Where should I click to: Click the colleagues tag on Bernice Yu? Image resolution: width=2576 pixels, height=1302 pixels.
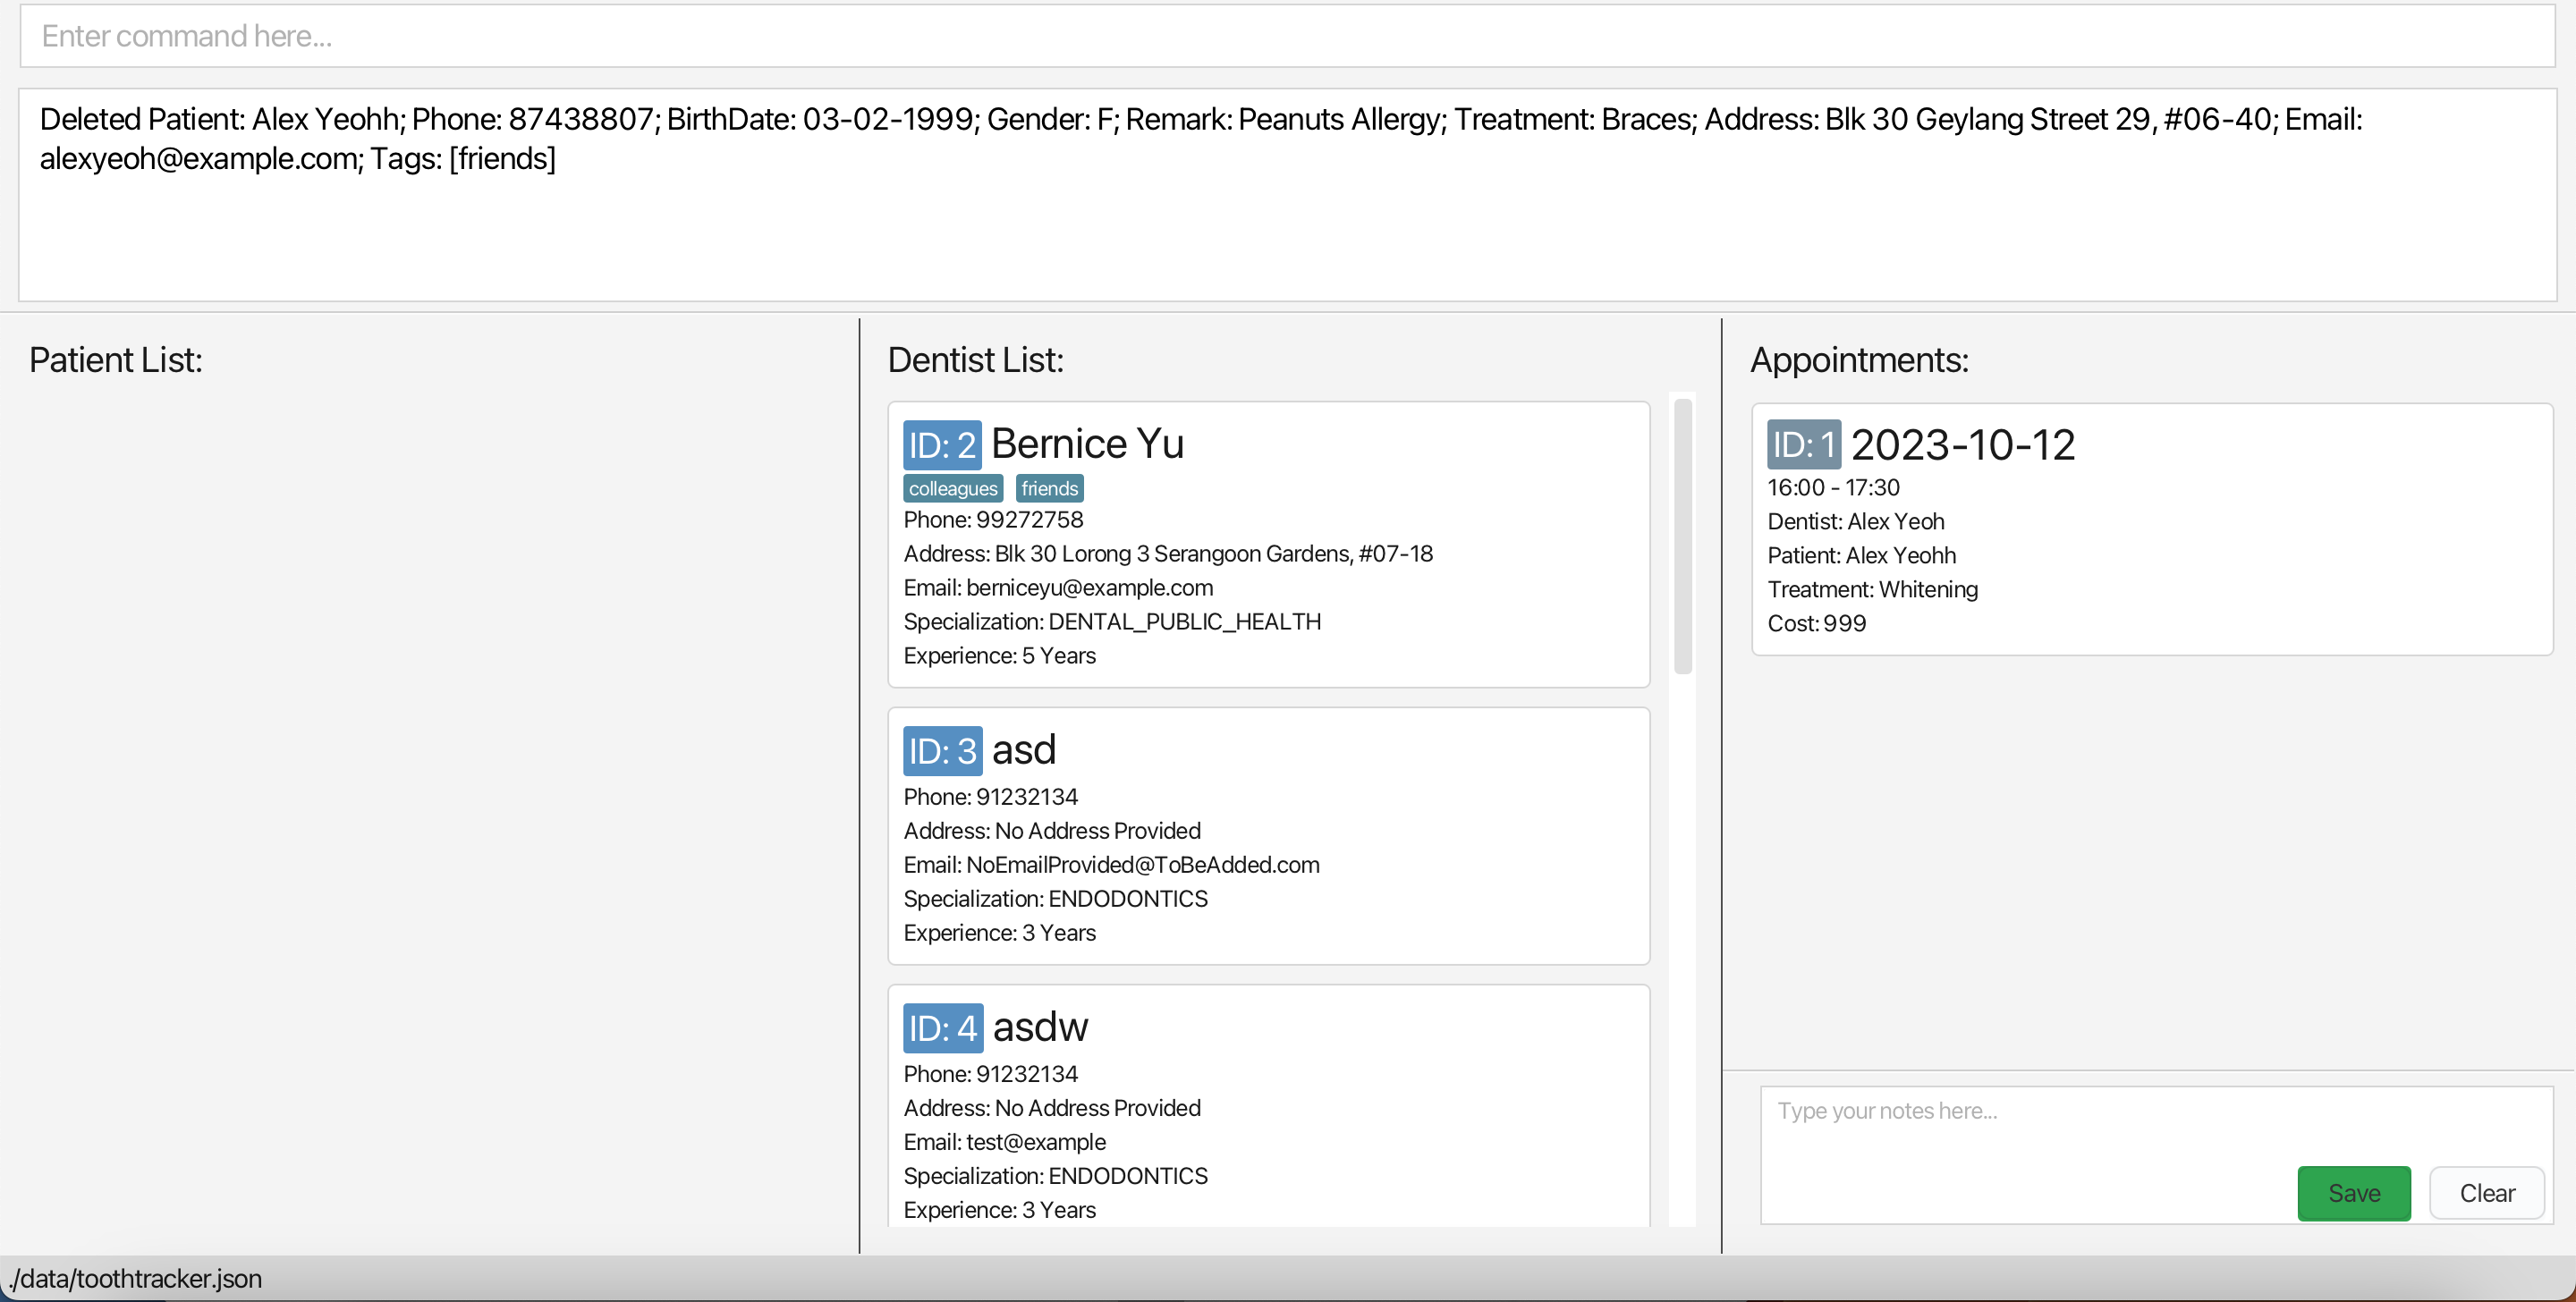952,488
